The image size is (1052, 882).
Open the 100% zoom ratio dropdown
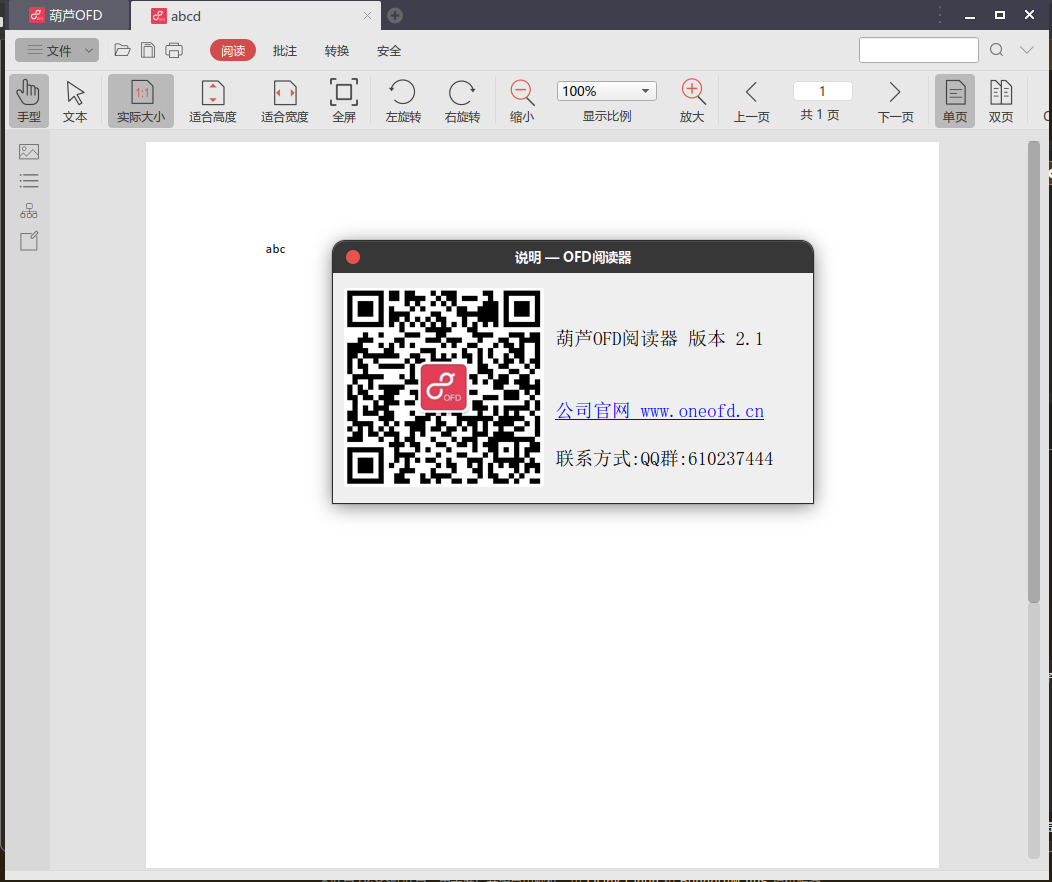coord(607,91)
